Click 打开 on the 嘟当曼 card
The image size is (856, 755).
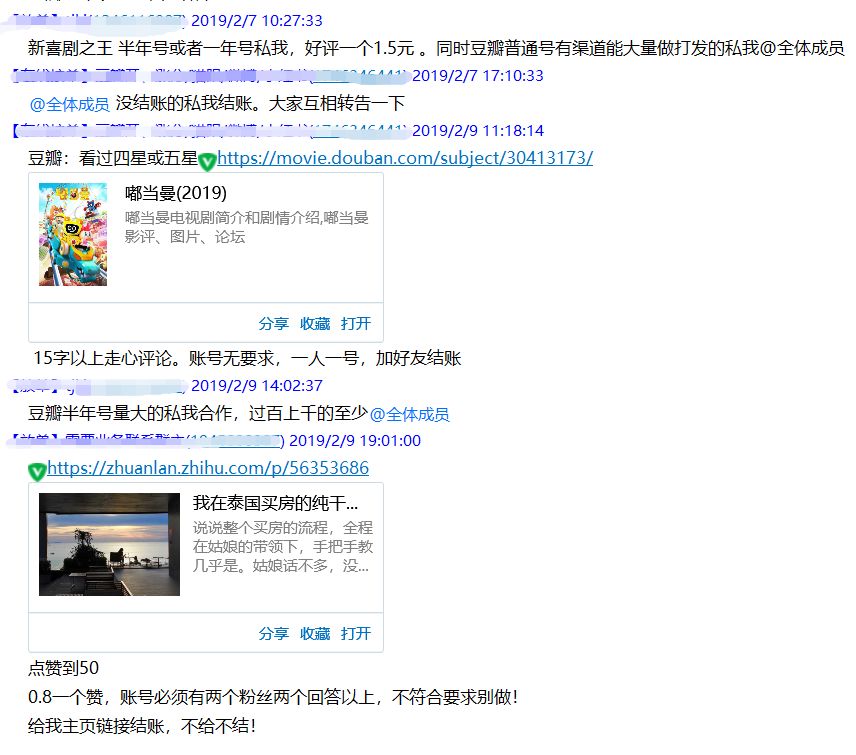354,323
